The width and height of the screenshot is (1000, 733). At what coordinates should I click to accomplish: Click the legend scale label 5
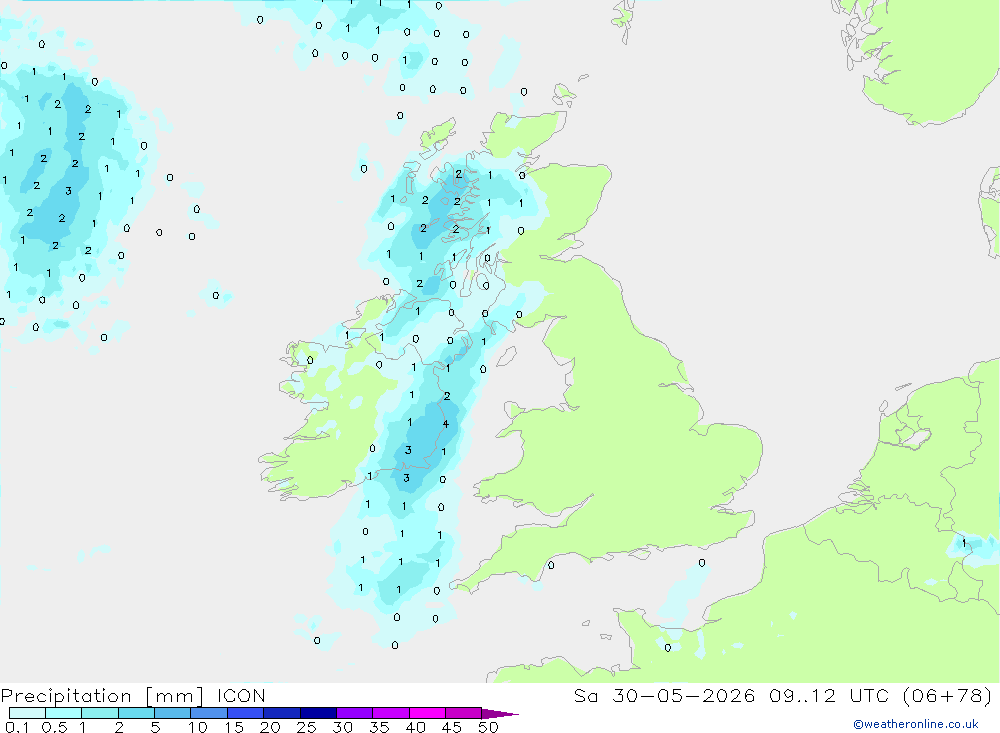pyautogui.click(x=155, y=727)
